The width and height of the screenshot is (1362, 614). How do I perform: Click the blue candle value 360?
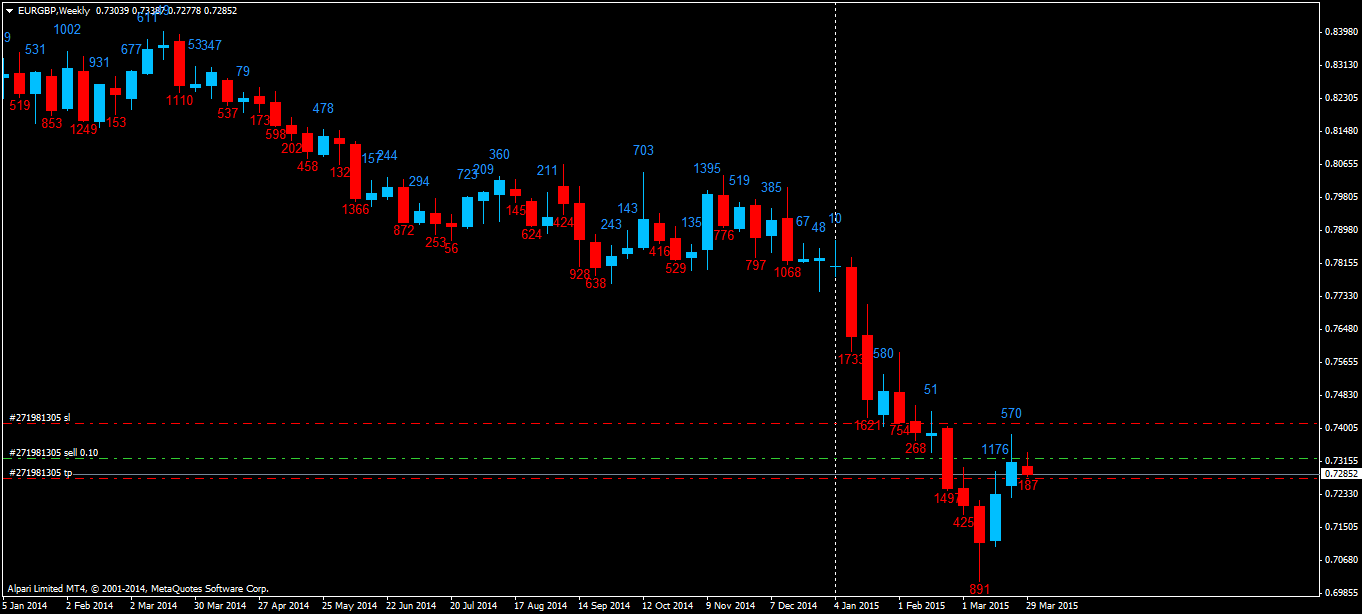(499, 155)
